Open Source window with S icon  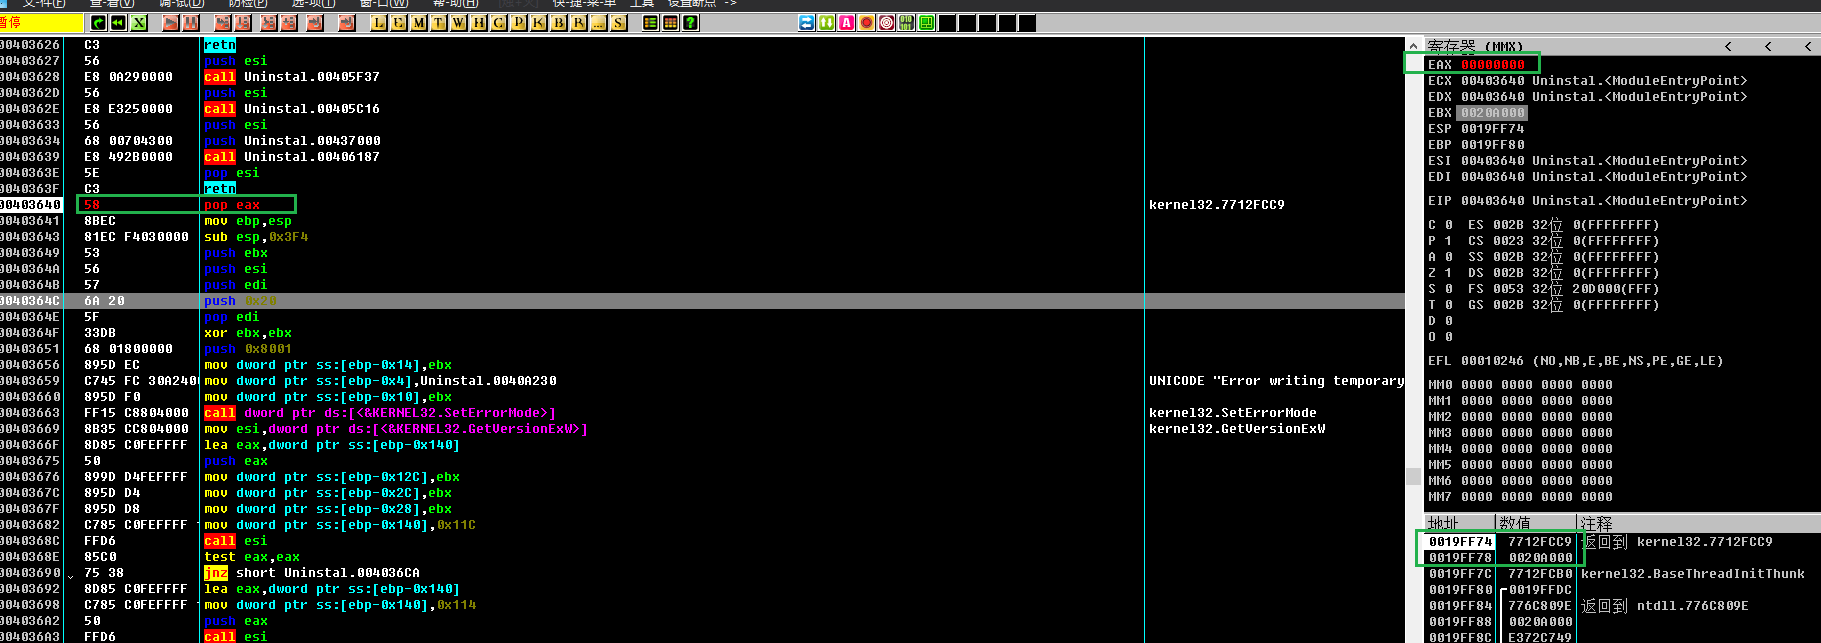(618, 23)
